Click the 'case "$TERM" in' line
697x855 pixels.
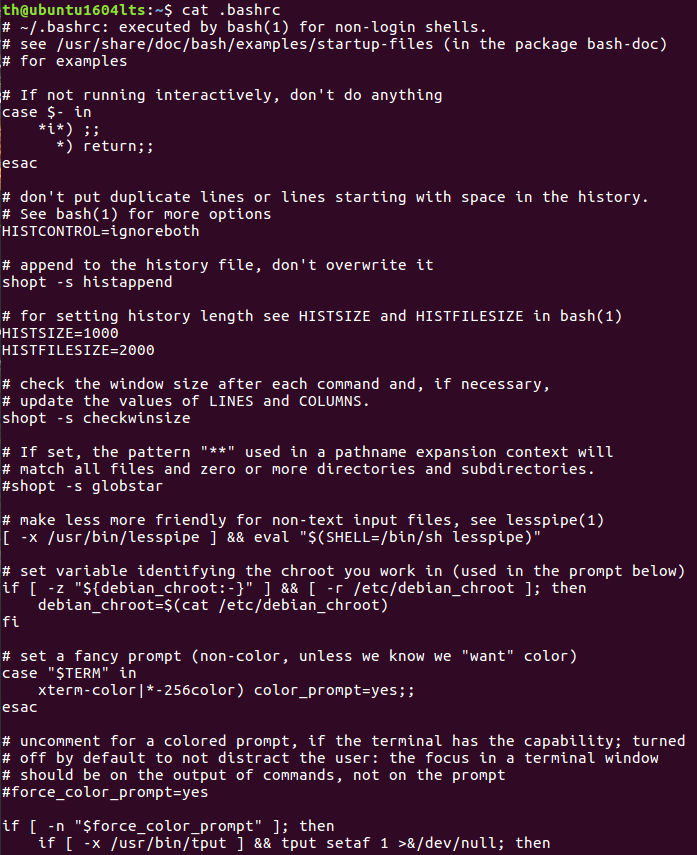(x=69, y=673)
